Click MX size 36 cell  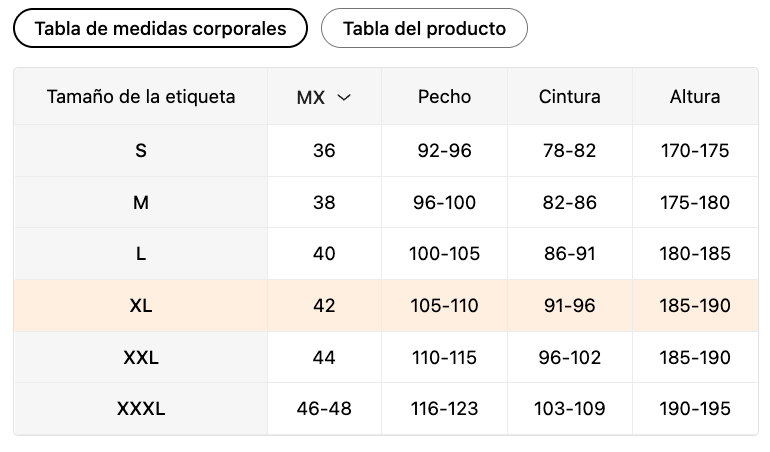[x=324, y=151]
